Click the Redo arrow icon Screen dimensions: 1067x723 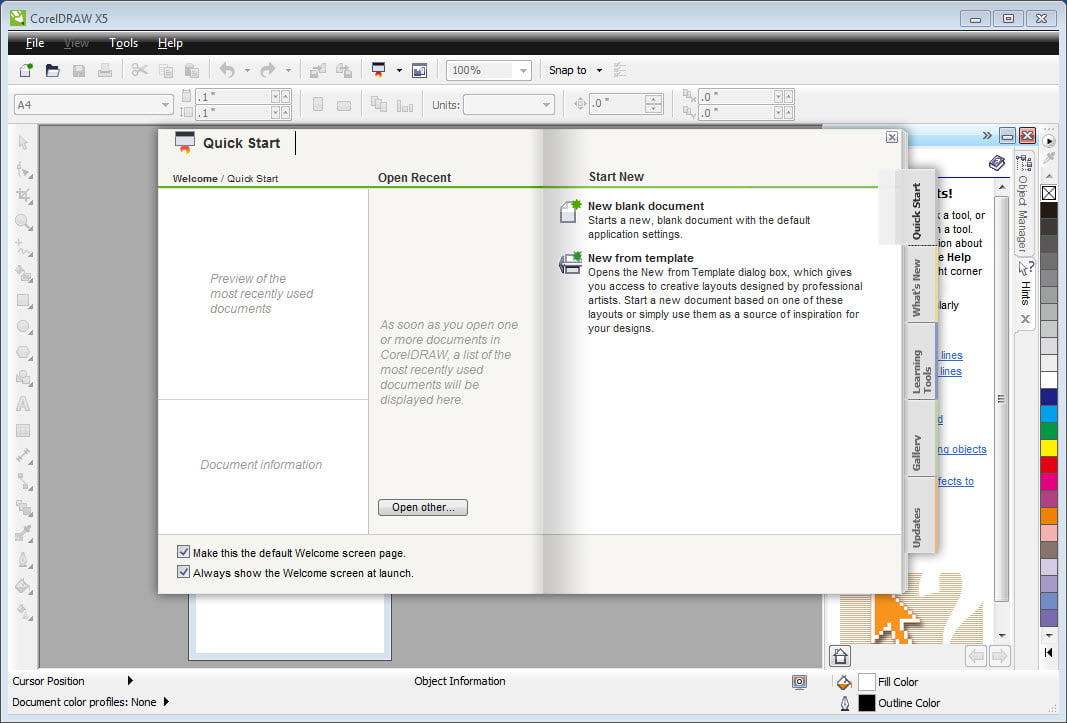pyautogui.click(x=268, y=70)
